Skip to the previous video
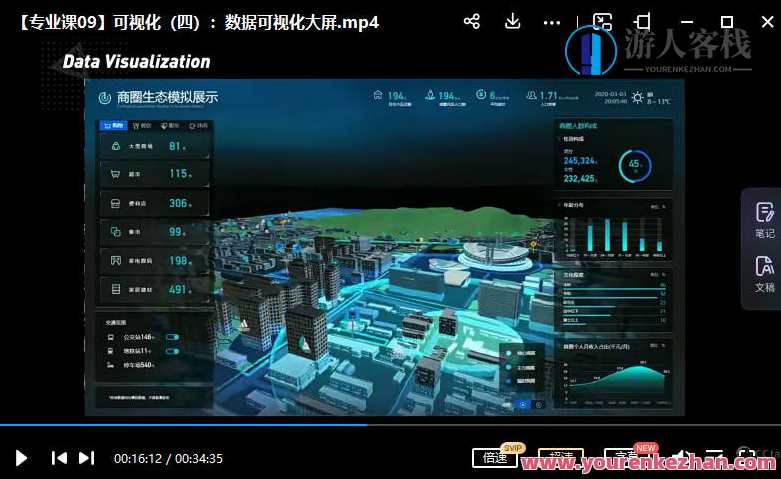The image size is (781, 479). 59,458
